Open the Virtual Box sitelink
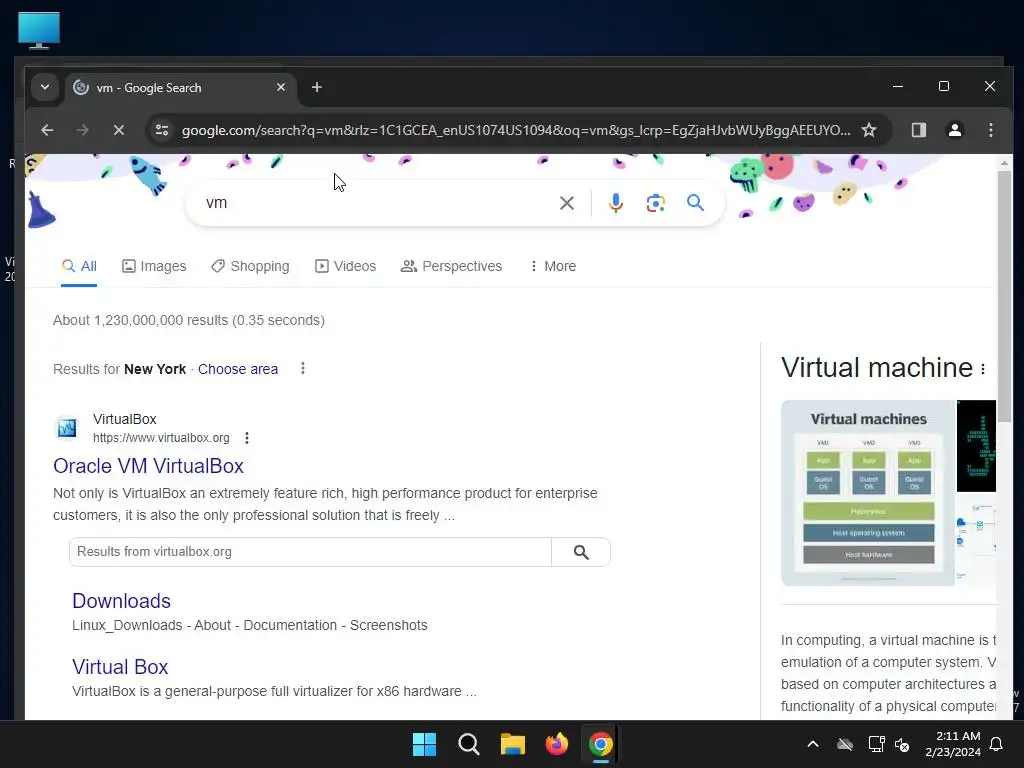1024x768 pixels. [x=120, y=667]
